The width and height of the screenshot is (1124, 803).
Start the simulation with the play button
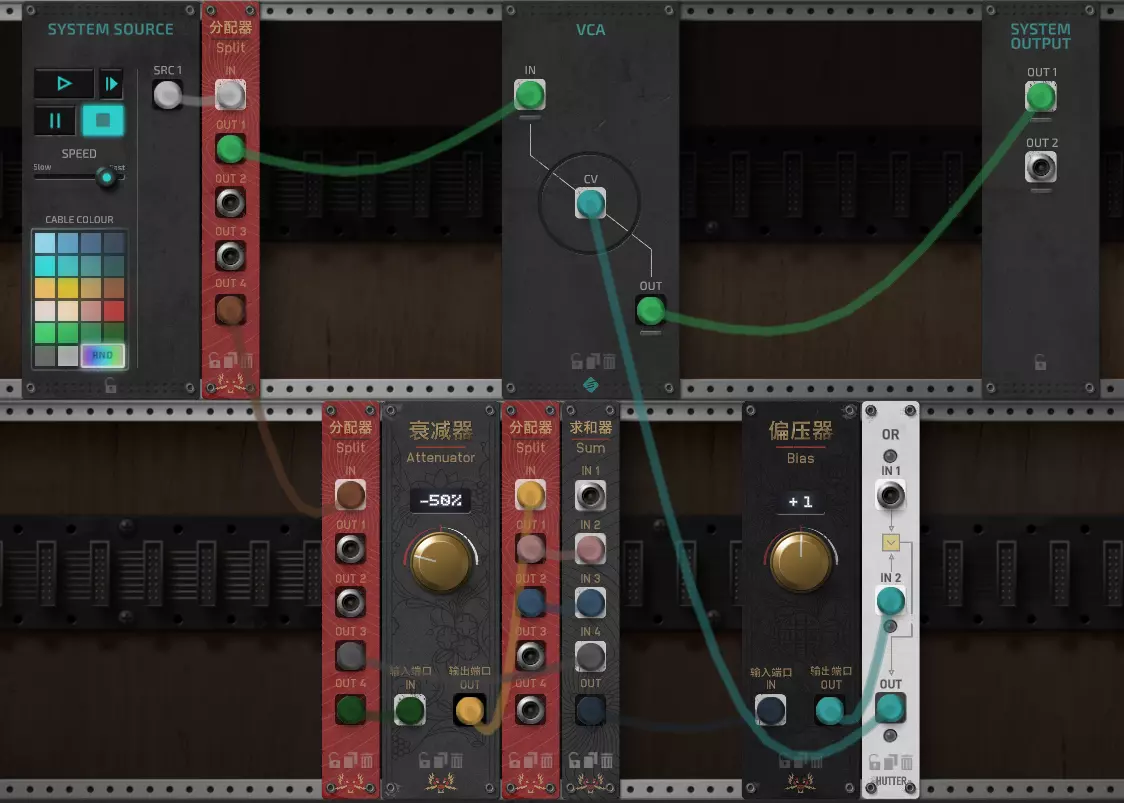(x=64, y=83)
